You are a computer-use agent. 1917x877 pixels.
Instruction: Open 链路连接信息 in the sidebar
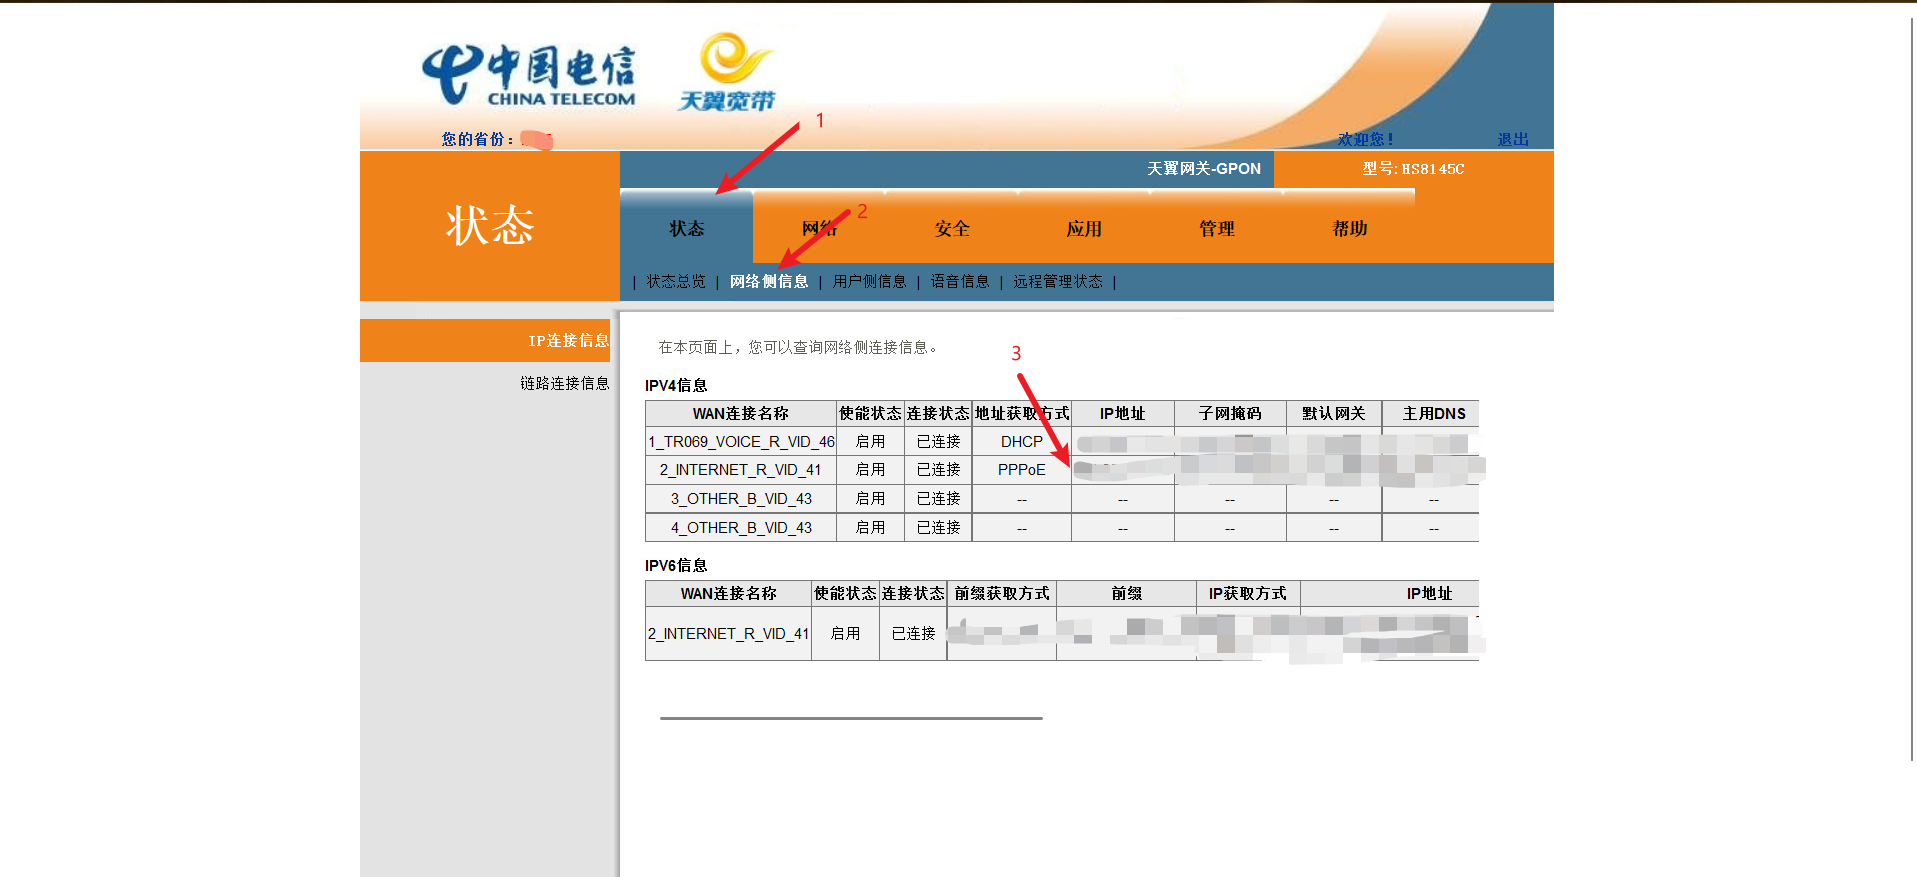click(564, 383)
